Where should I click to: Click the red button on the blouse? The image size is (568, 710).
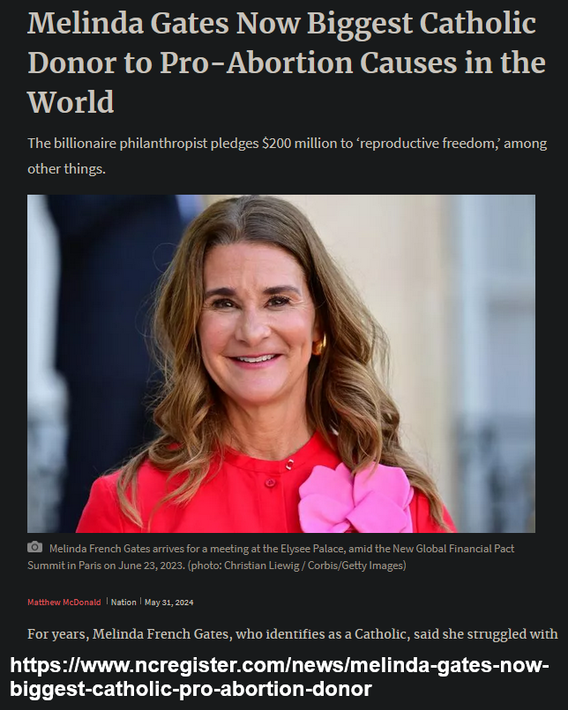(270, 483)
